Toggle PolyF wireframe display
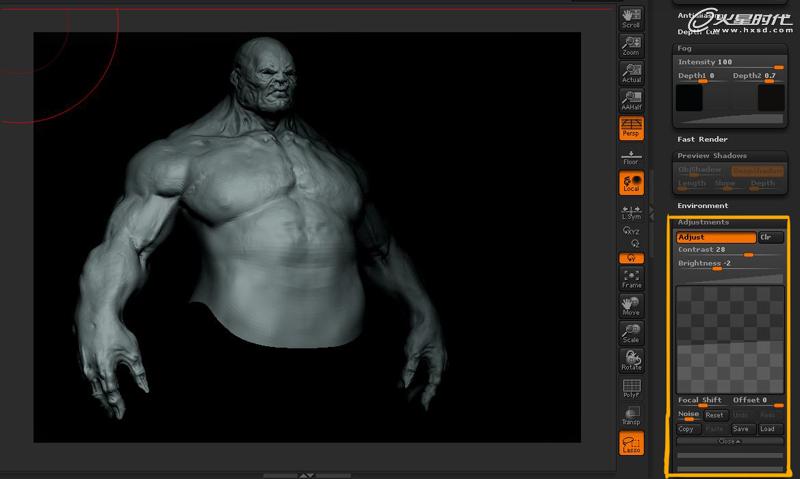The image size is (800, 479). click(x=631, y=388)
